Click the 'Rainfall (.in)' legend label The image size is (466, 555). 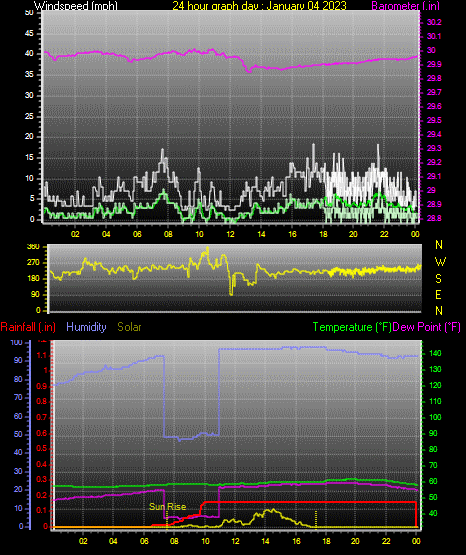(x=28, y=327)
